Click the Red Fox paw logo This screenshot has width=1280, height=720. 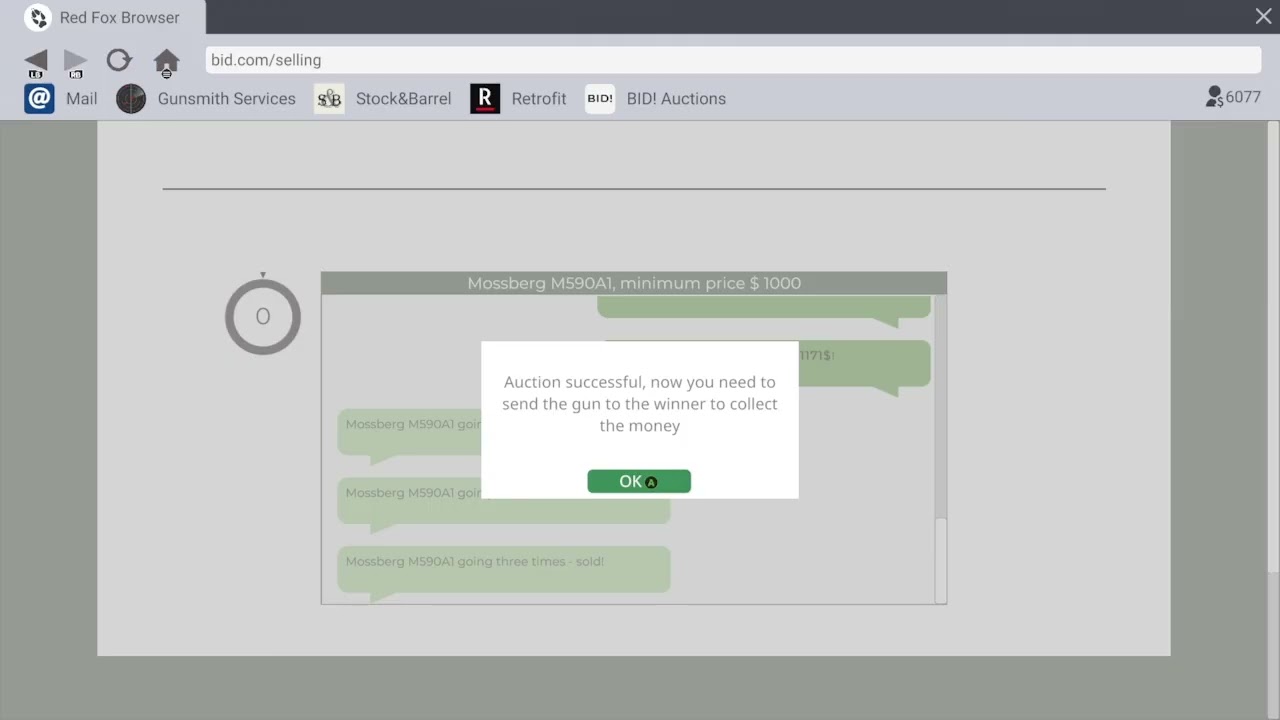click(38, 17)
